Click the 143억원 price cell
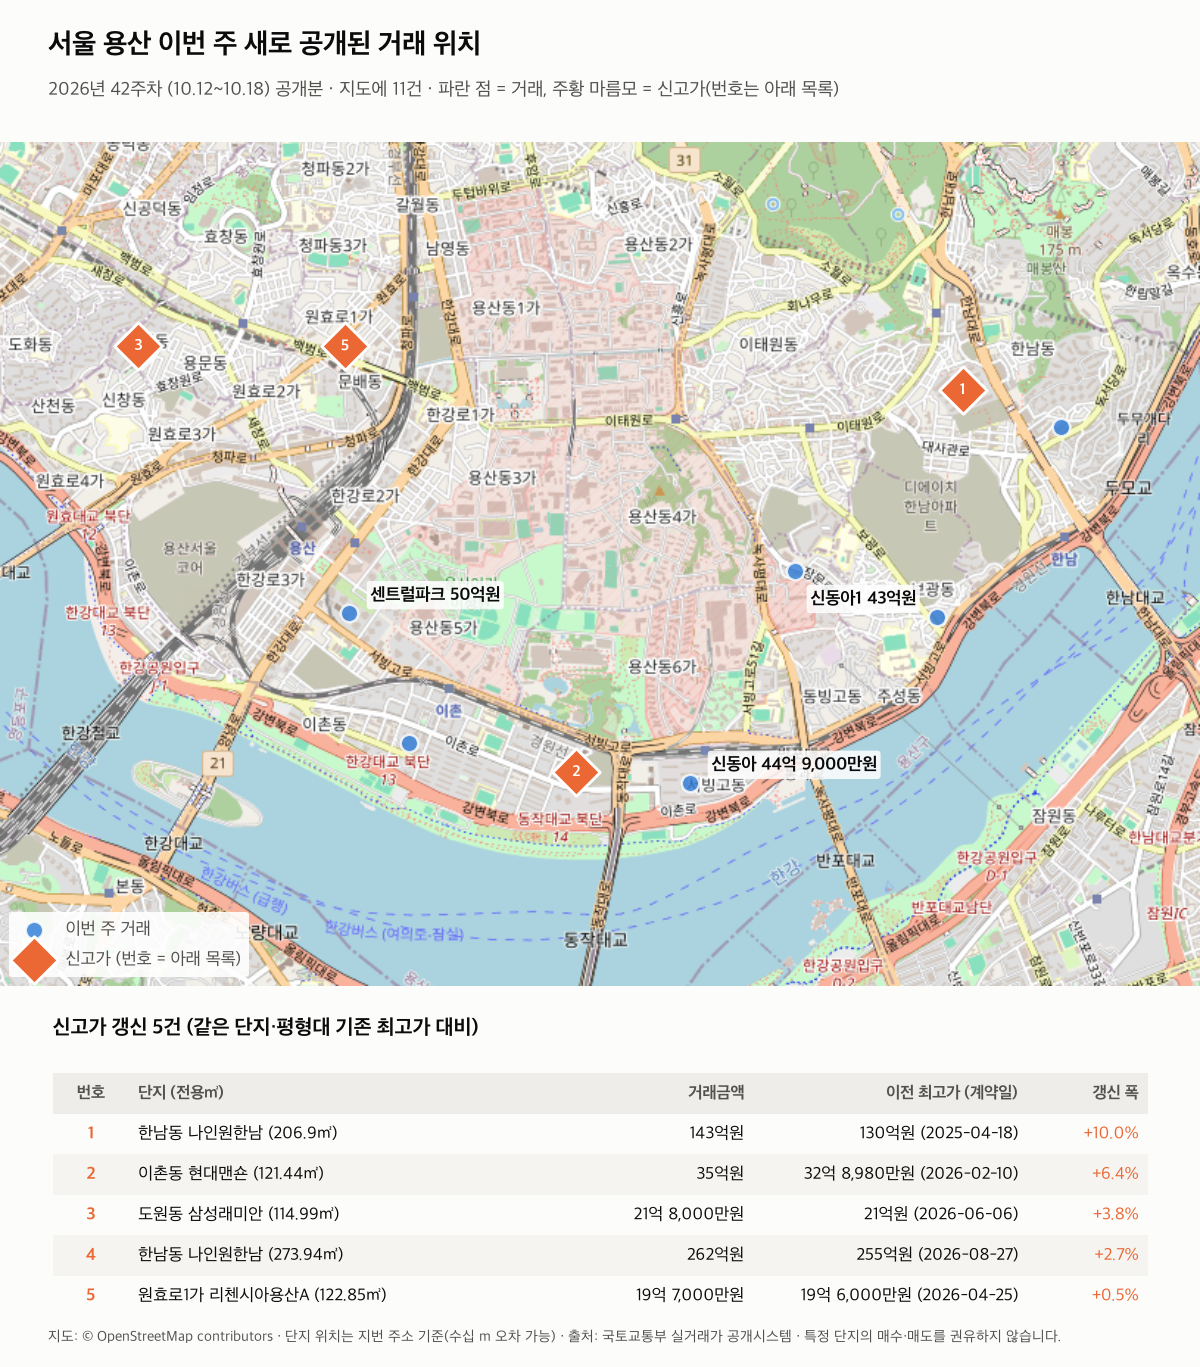1200x1367 pixels. point(716,1133)
